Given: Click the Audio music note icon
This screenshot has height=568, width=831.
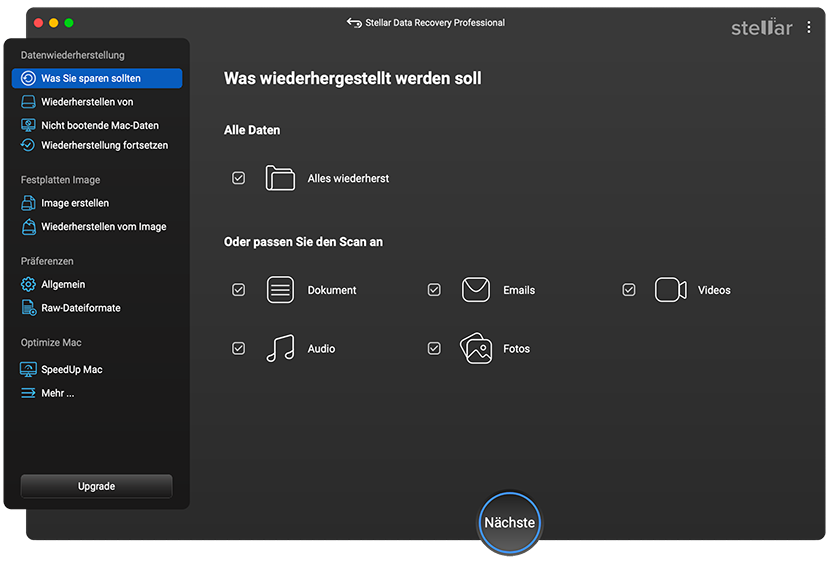Looking at the screenshot, I should tap(280, 349).
